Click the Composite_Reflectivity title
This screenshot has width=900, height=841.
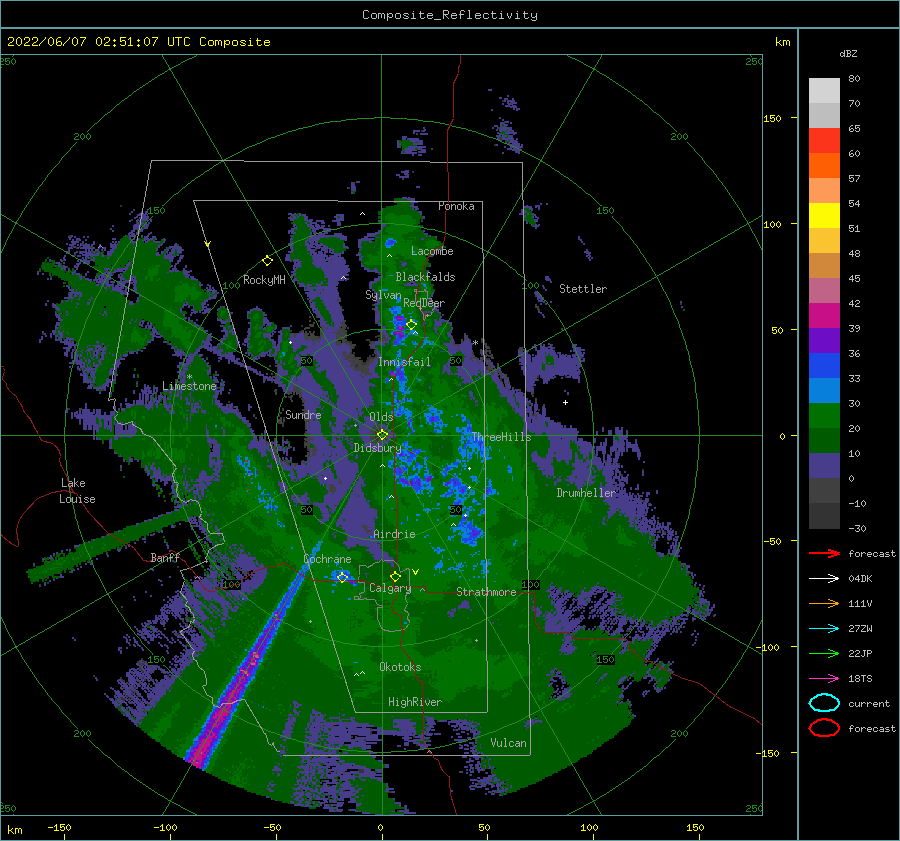(449, 15)
